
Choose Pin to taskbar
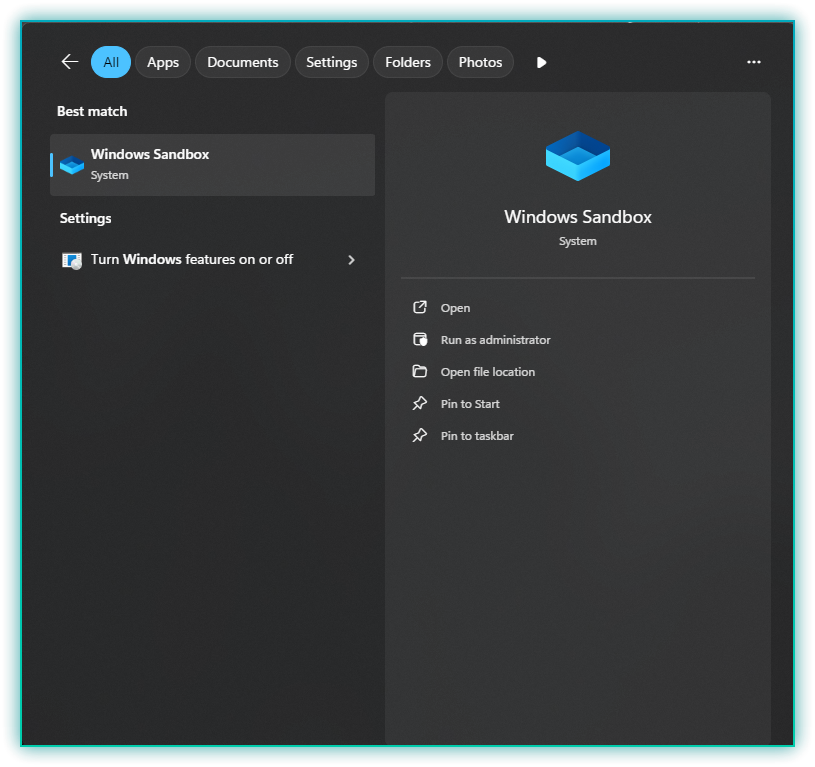point(477,436)
